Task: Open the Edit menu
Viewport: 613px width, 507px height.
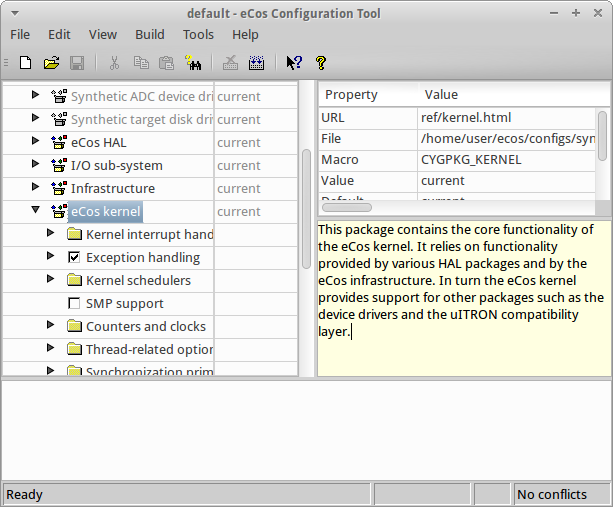Action: (x=59, y=35)
